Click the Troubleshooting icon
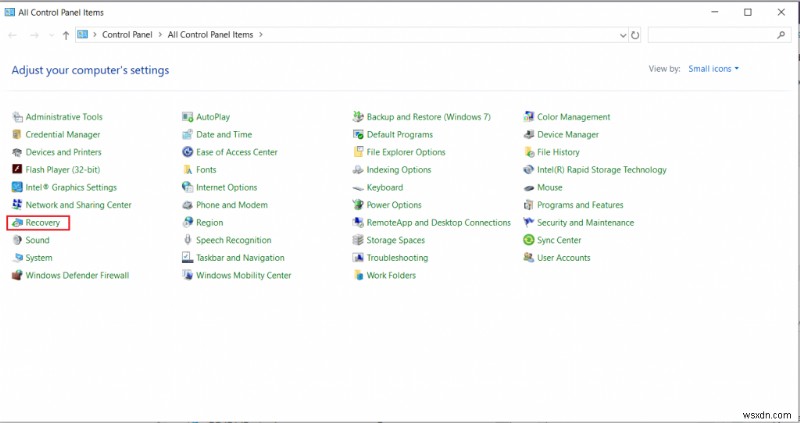The height and width of the screenshot is (423, 800). pyautogui.click(x=358, y=258)
